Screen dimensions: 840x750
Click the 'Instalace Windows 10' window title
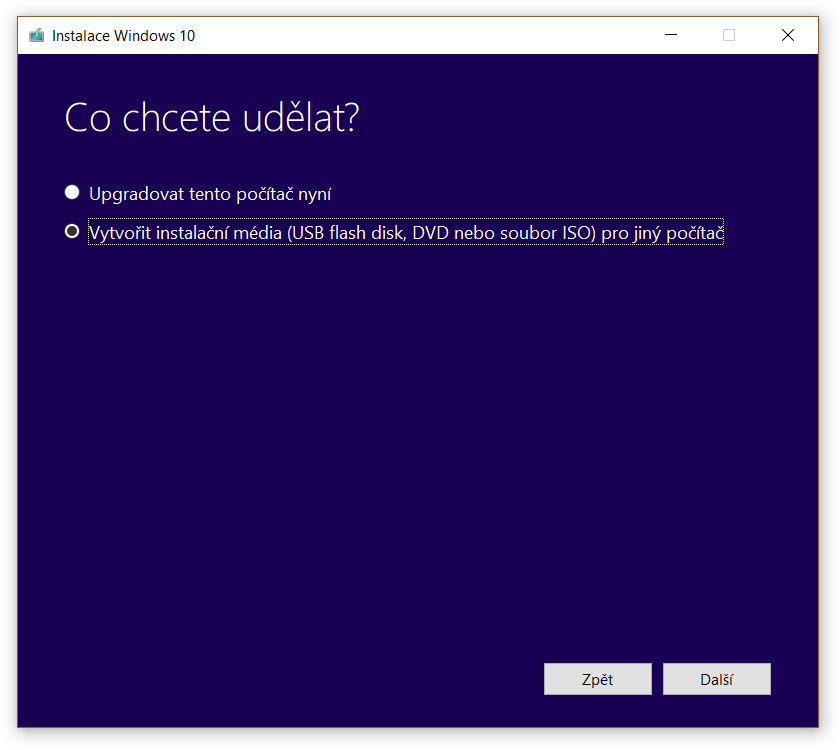coord(123,36)
